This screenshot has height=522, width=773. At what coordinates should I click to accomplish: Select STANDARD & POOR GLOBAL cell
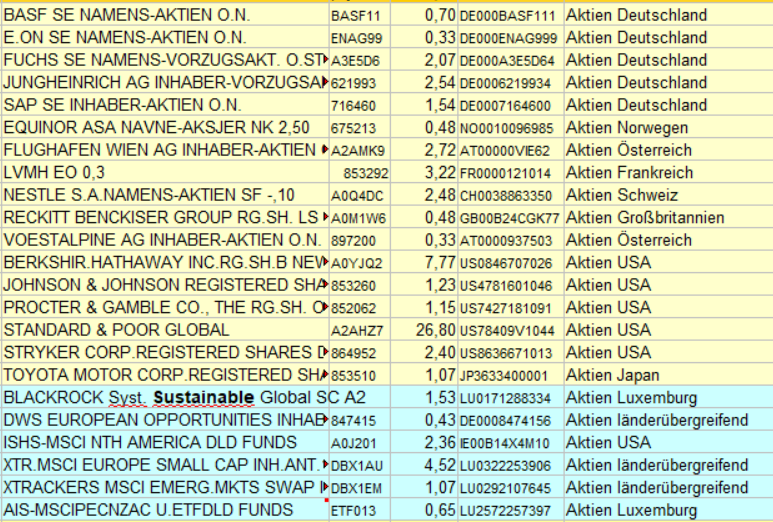(x=165, y=330)
